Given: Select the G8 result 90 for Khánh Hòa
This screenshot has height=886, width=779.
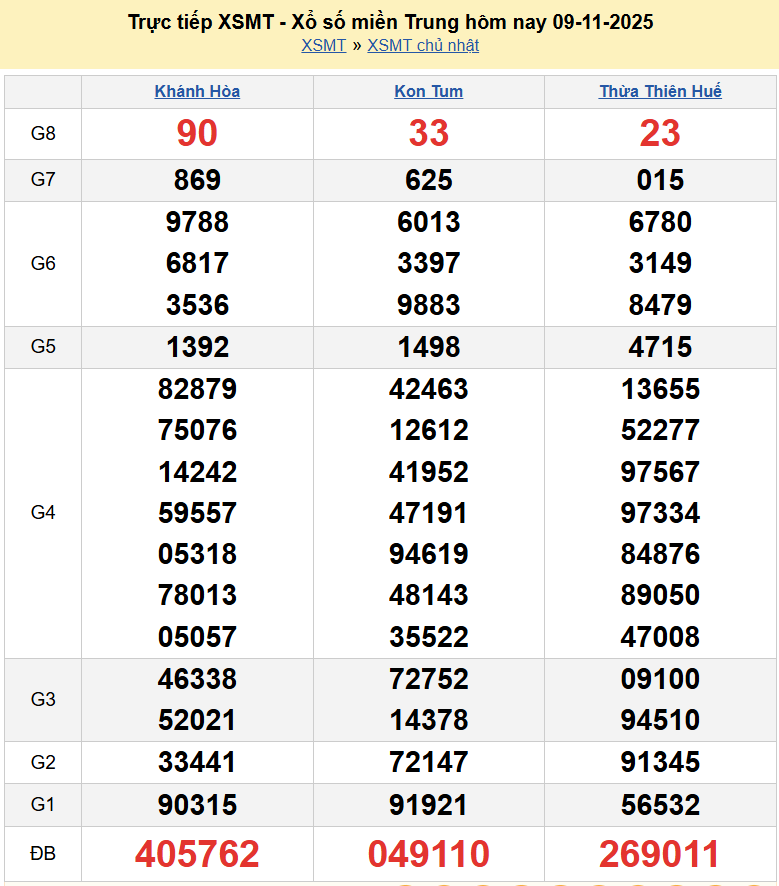Looking at the screenshot, I should [x=197, y=133].
